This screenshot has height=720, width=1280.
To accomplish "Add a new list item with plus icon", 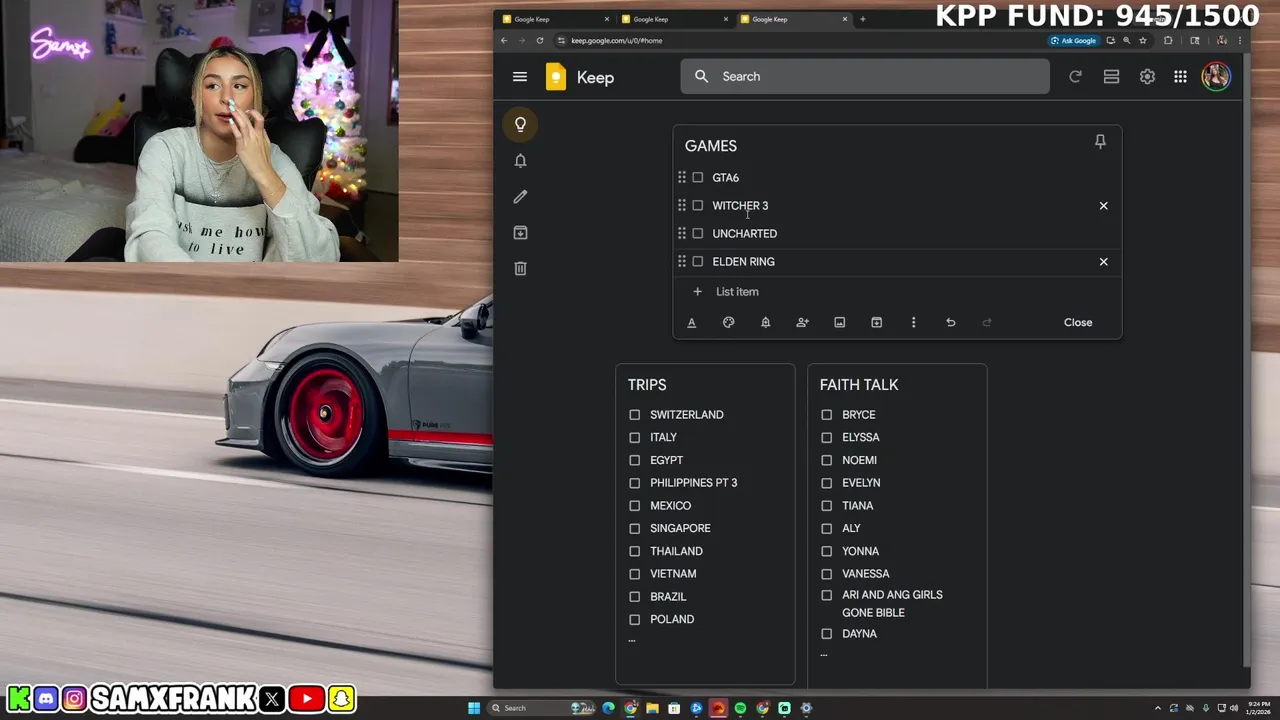I will pyautogui.click(x=697, y=292).
